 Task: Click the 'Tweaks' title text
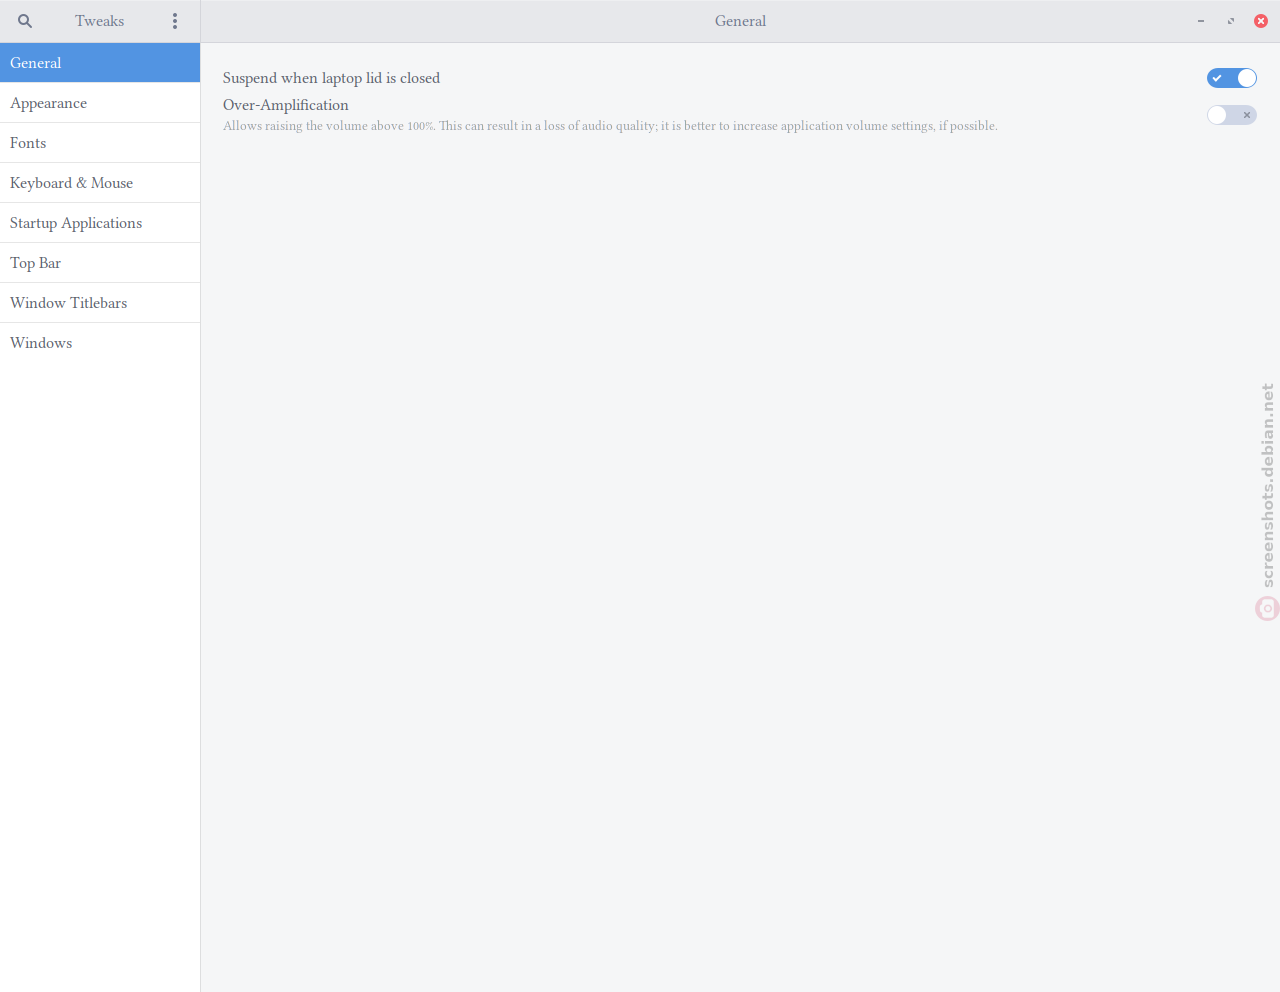(100, 21)
